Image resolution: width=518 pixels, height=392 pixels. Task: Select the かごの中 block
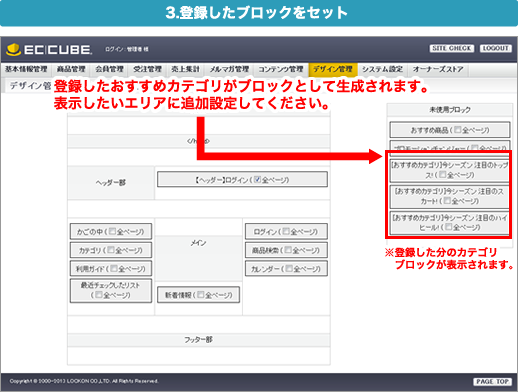pyautogui.click(x=111, y=231)
